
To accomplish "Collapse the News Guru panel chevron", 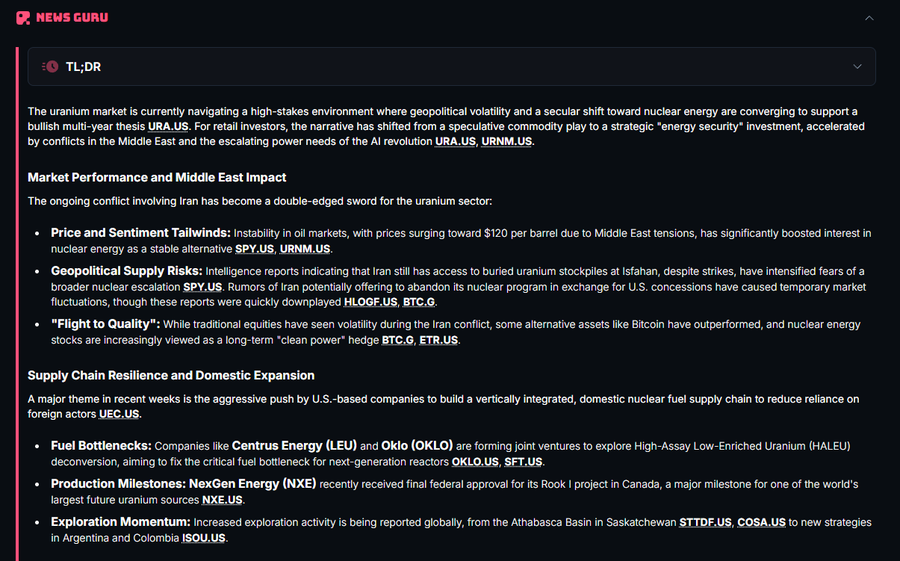I will click(x=869, y=18).
